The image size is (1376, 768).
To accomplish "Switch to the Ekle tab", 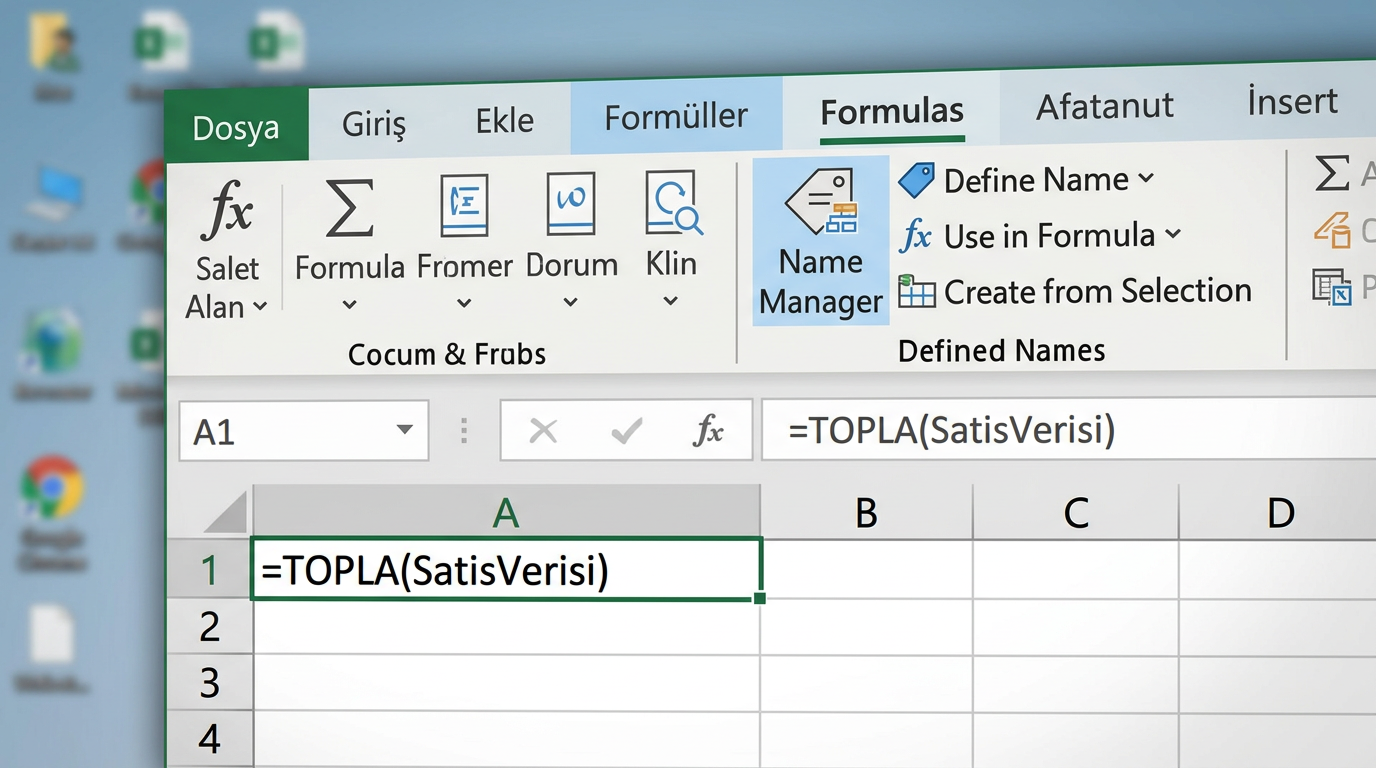I will click(x=504, y=121).
